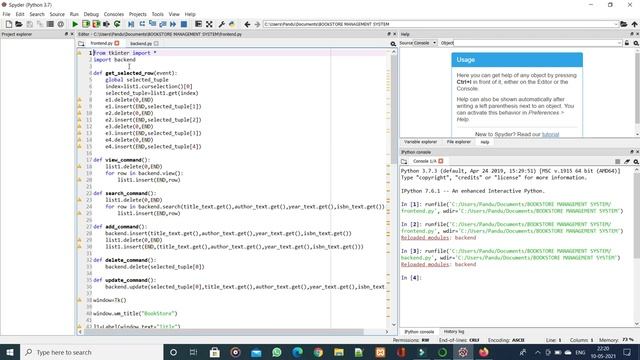Open Google Chrome from the taskbar
This screenshot has width=640, height=360.
[318, 352]
